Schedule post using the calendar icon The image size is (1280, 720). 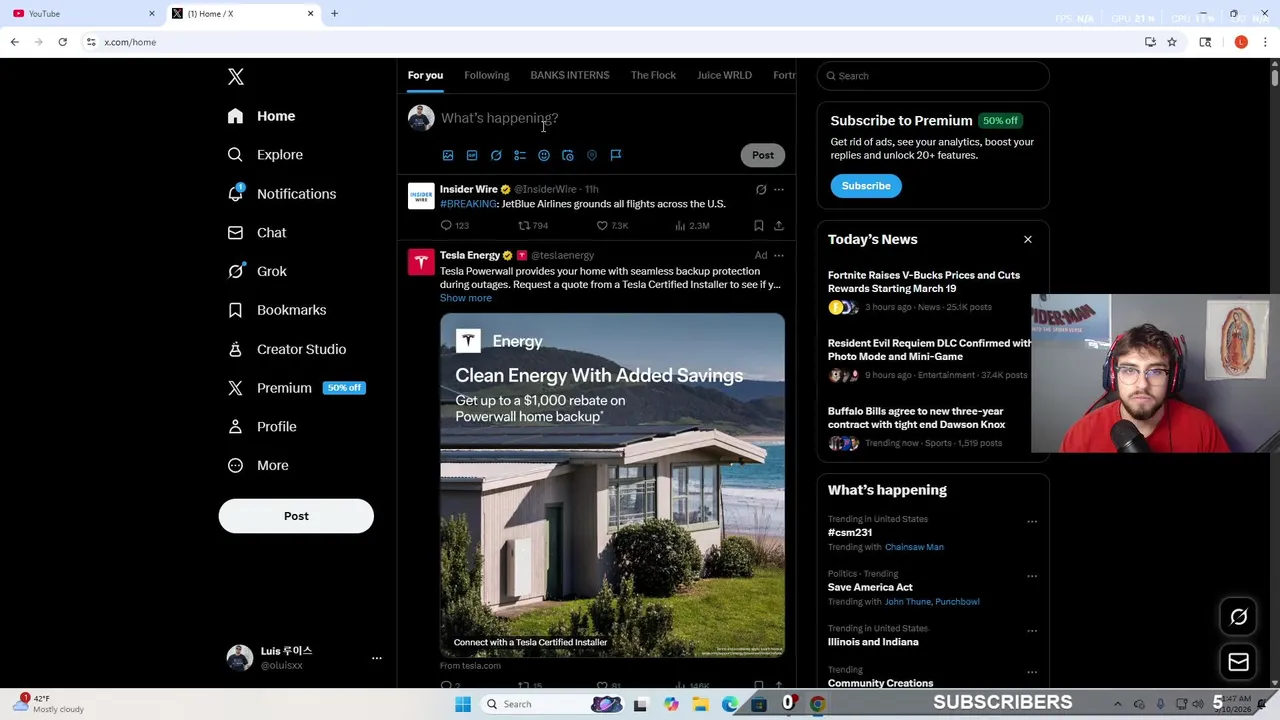(x=568, y=155)
